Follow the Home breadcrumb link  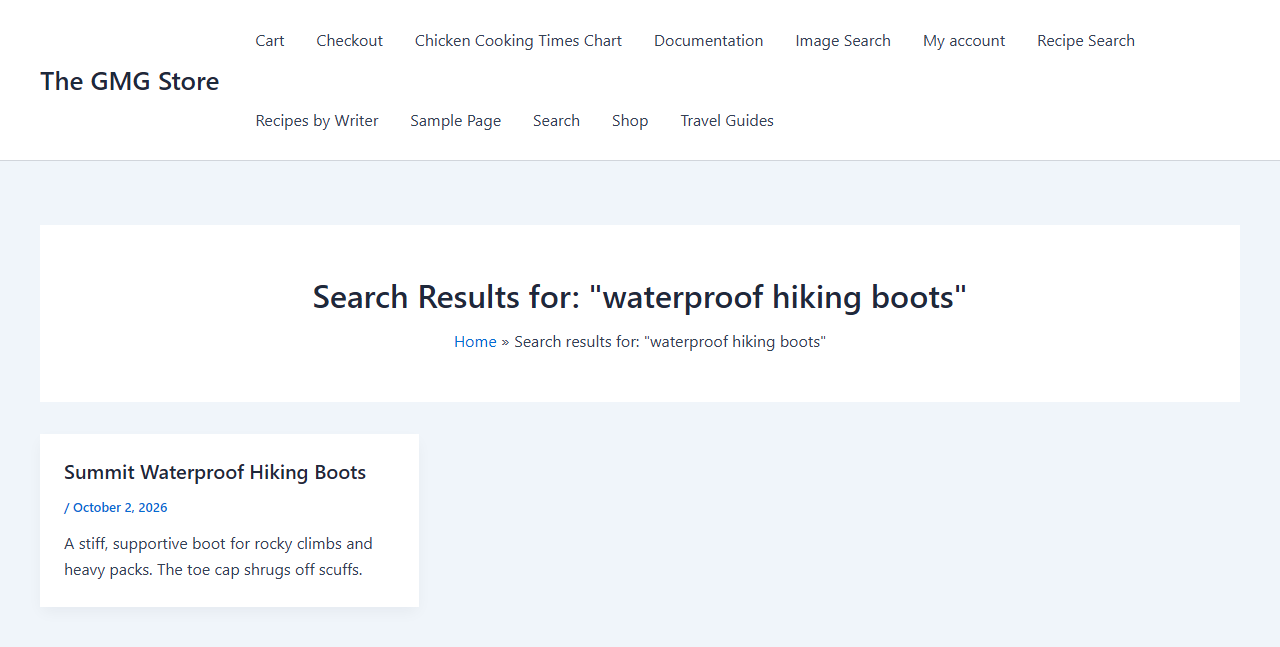click(x=475, y=342)
